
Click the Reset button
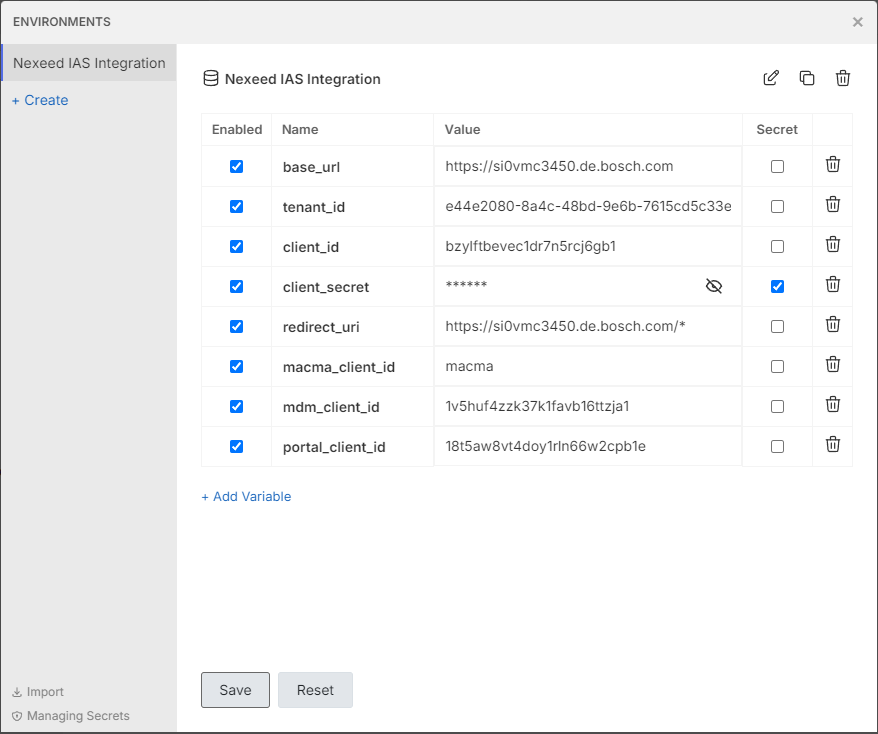point(315,690)
